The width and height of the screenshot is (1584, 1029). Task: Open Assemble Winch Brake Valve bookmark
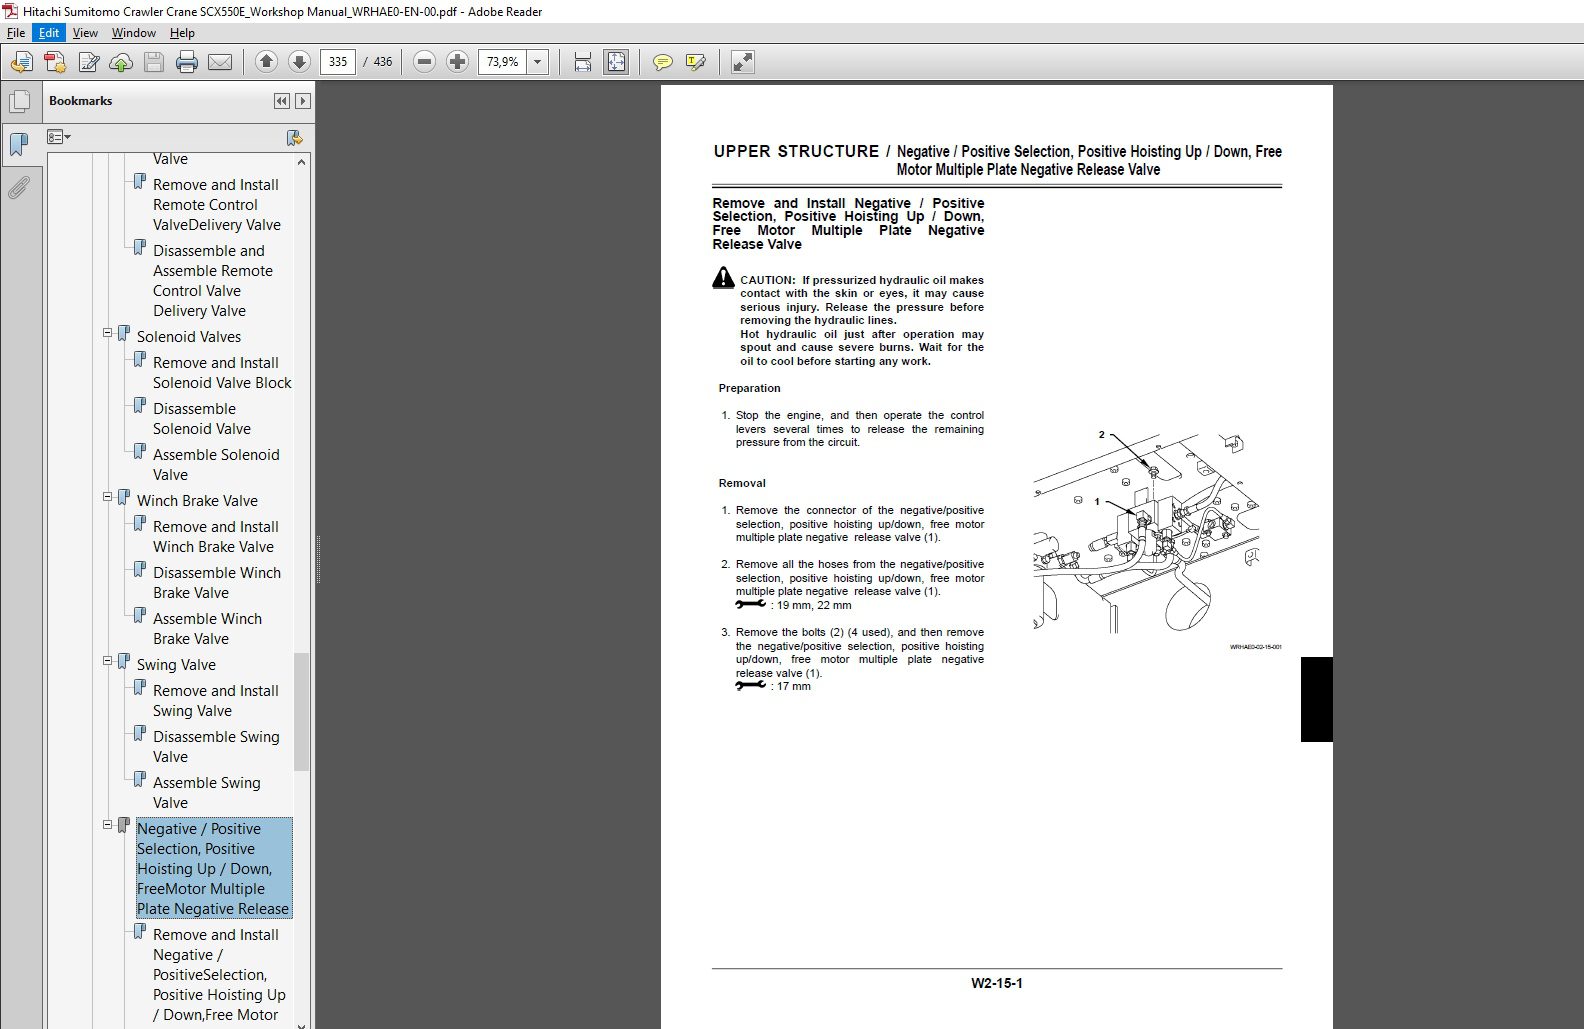207,629
